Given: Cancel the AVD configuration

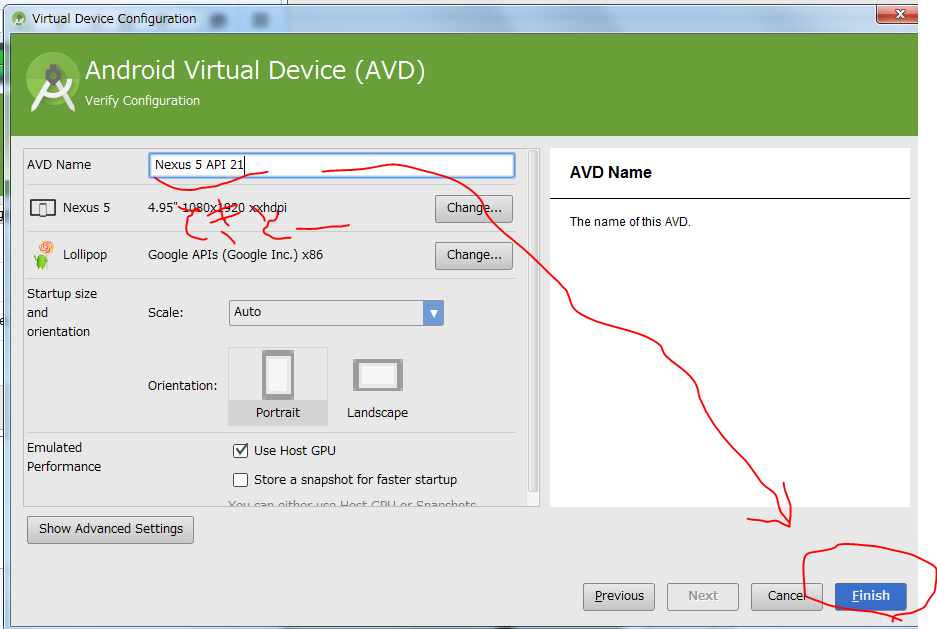Looking at the screenshot, I should (786, 596).
